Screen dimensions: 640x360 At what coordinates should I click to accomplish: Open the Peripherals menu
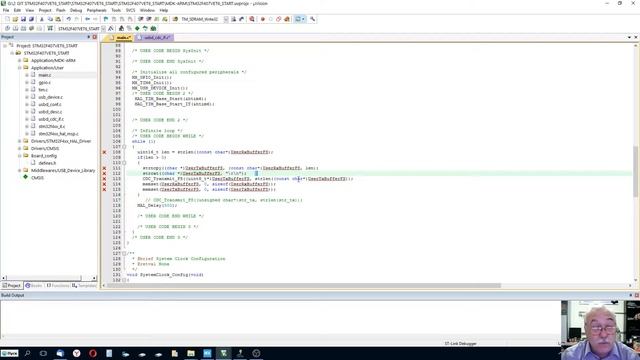[96, 10]
